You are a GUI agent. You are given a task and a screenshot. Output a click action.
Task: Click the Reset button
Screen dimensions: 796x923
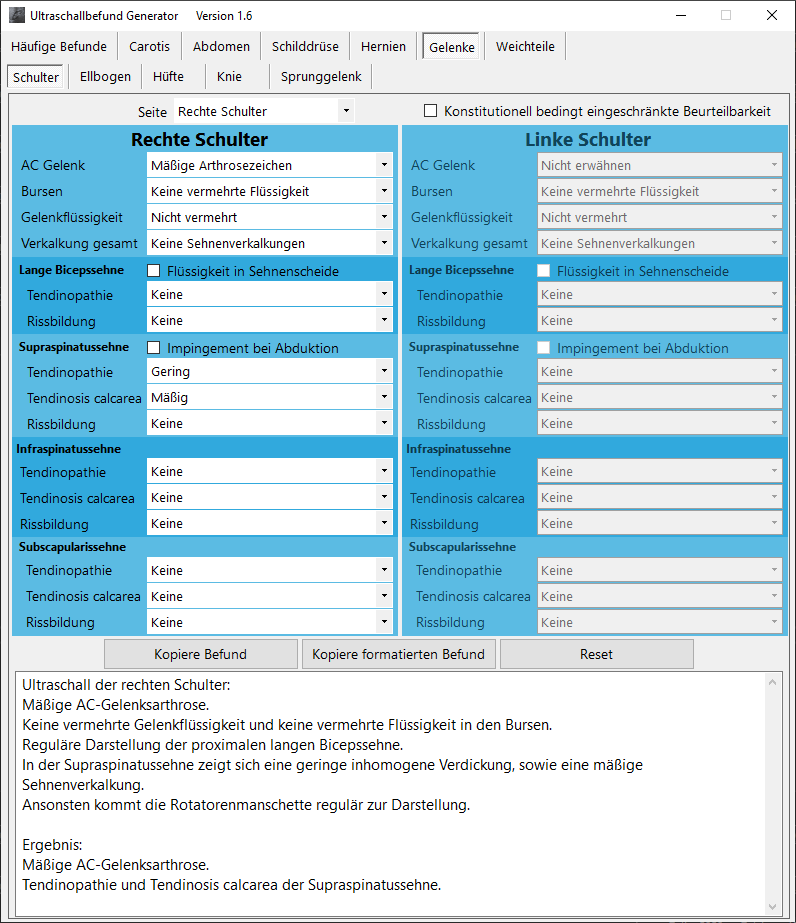(x=596, y=654)
